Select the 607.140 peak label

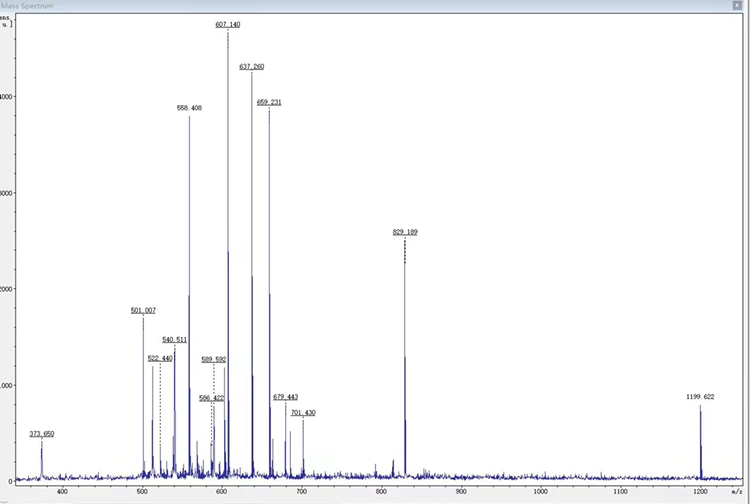click(x=228, y=24)
